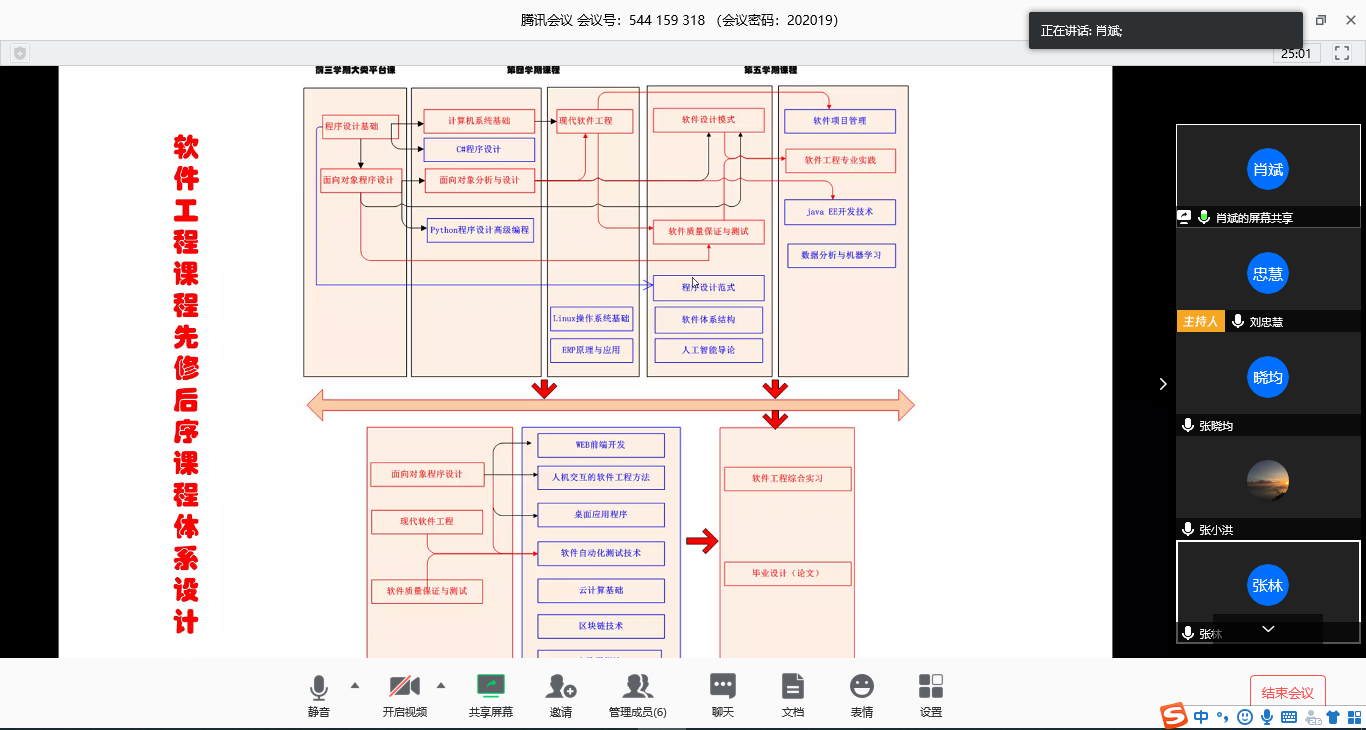Expand audio options arrow beside 静音

pos(354,685)
